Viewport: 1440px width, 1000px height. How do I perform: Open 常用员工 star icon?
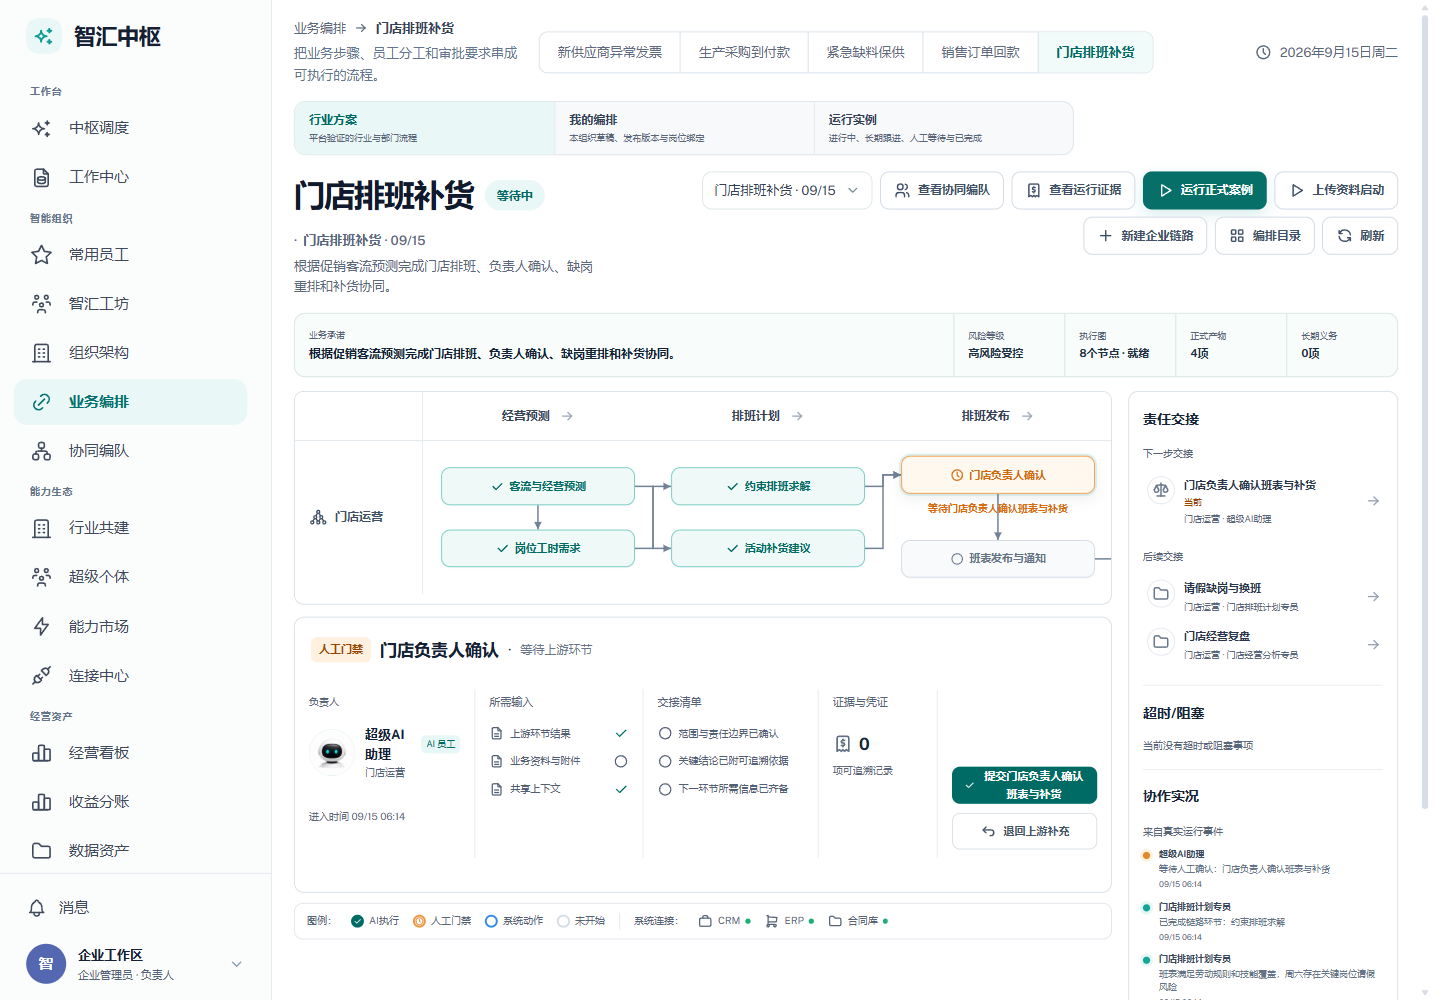click(x=41, y=255)
